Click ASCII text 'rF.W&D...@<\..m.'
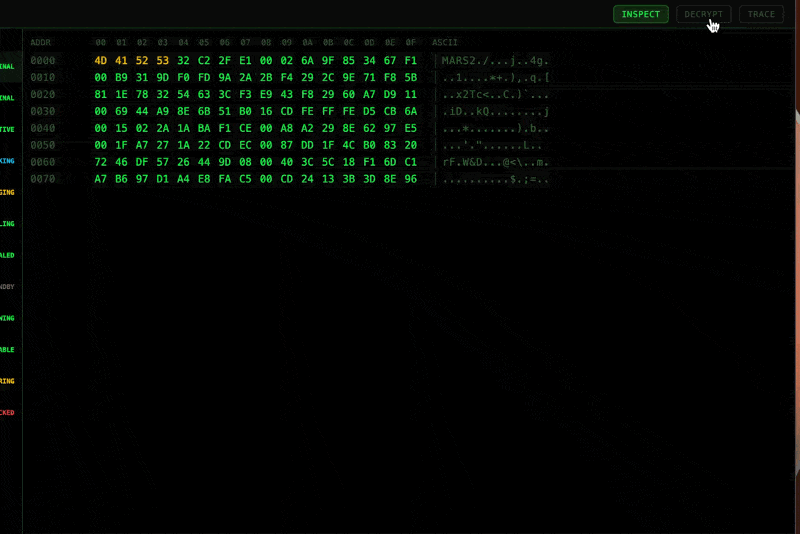This screenshot has height=534, width=800. coord(495,162)
